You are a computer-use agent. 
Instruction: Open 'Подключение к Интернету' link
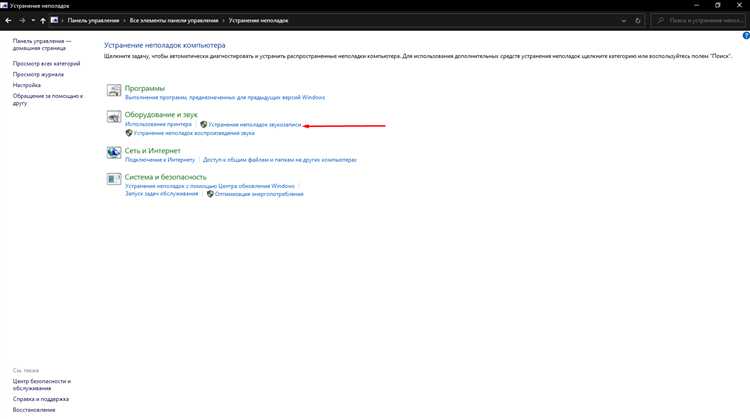pos(160,160)
